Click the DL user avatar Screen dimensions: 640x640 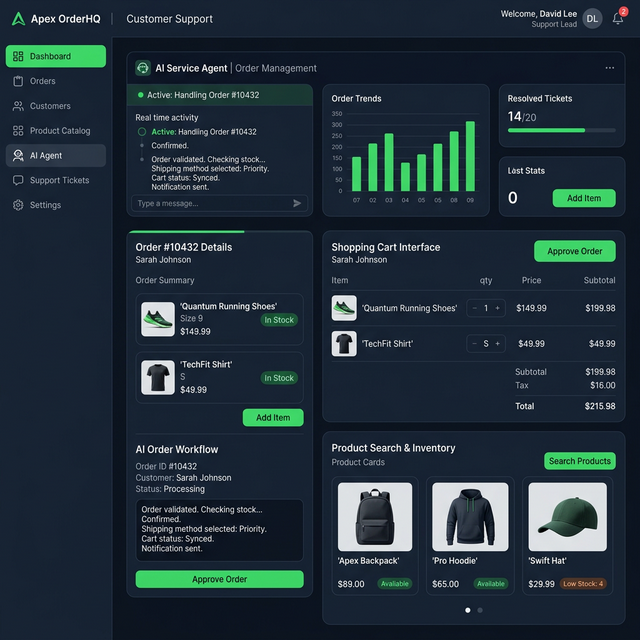pos(592,19)
